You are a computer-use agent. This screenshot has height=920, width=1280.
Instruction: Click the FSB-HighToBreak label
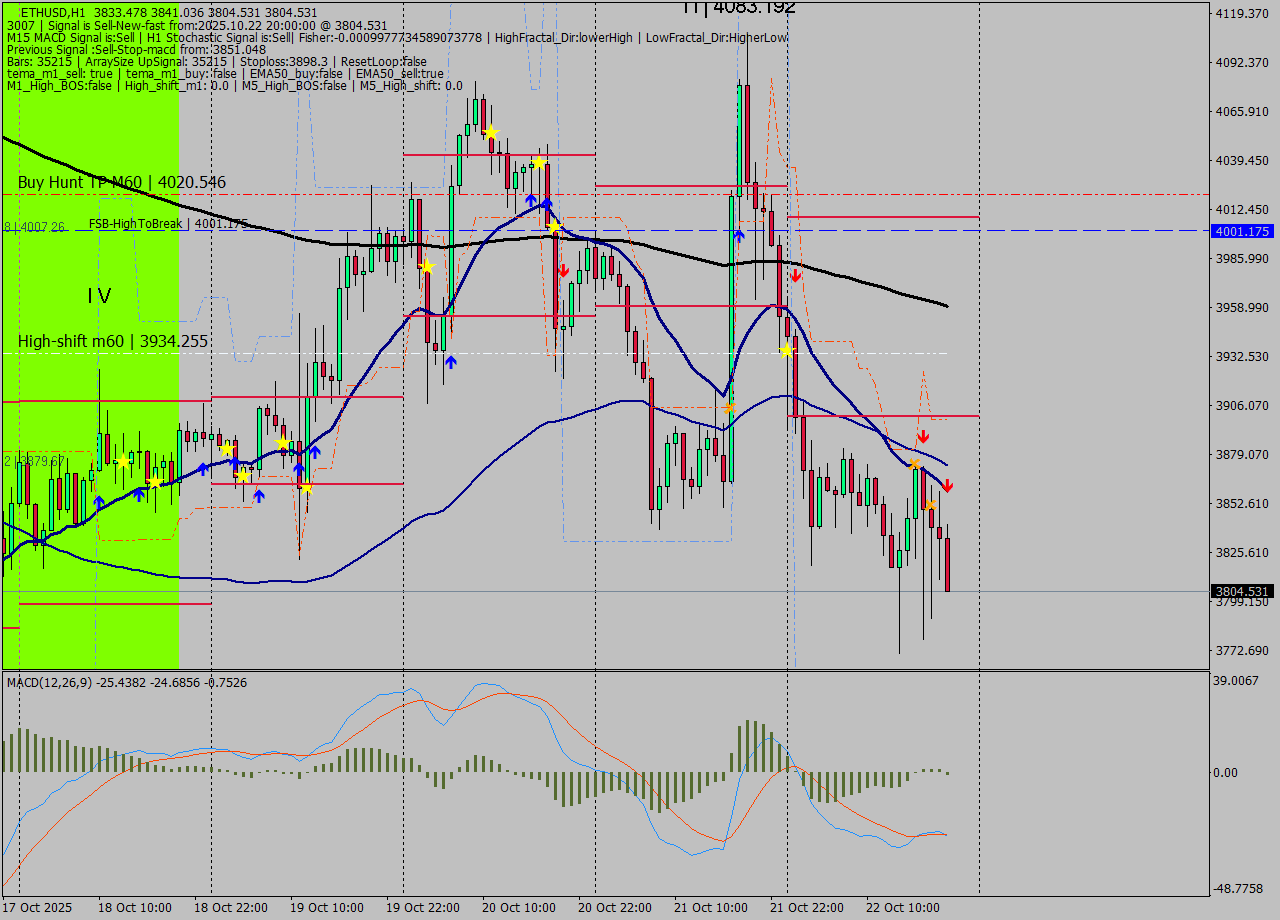(135, 224)
